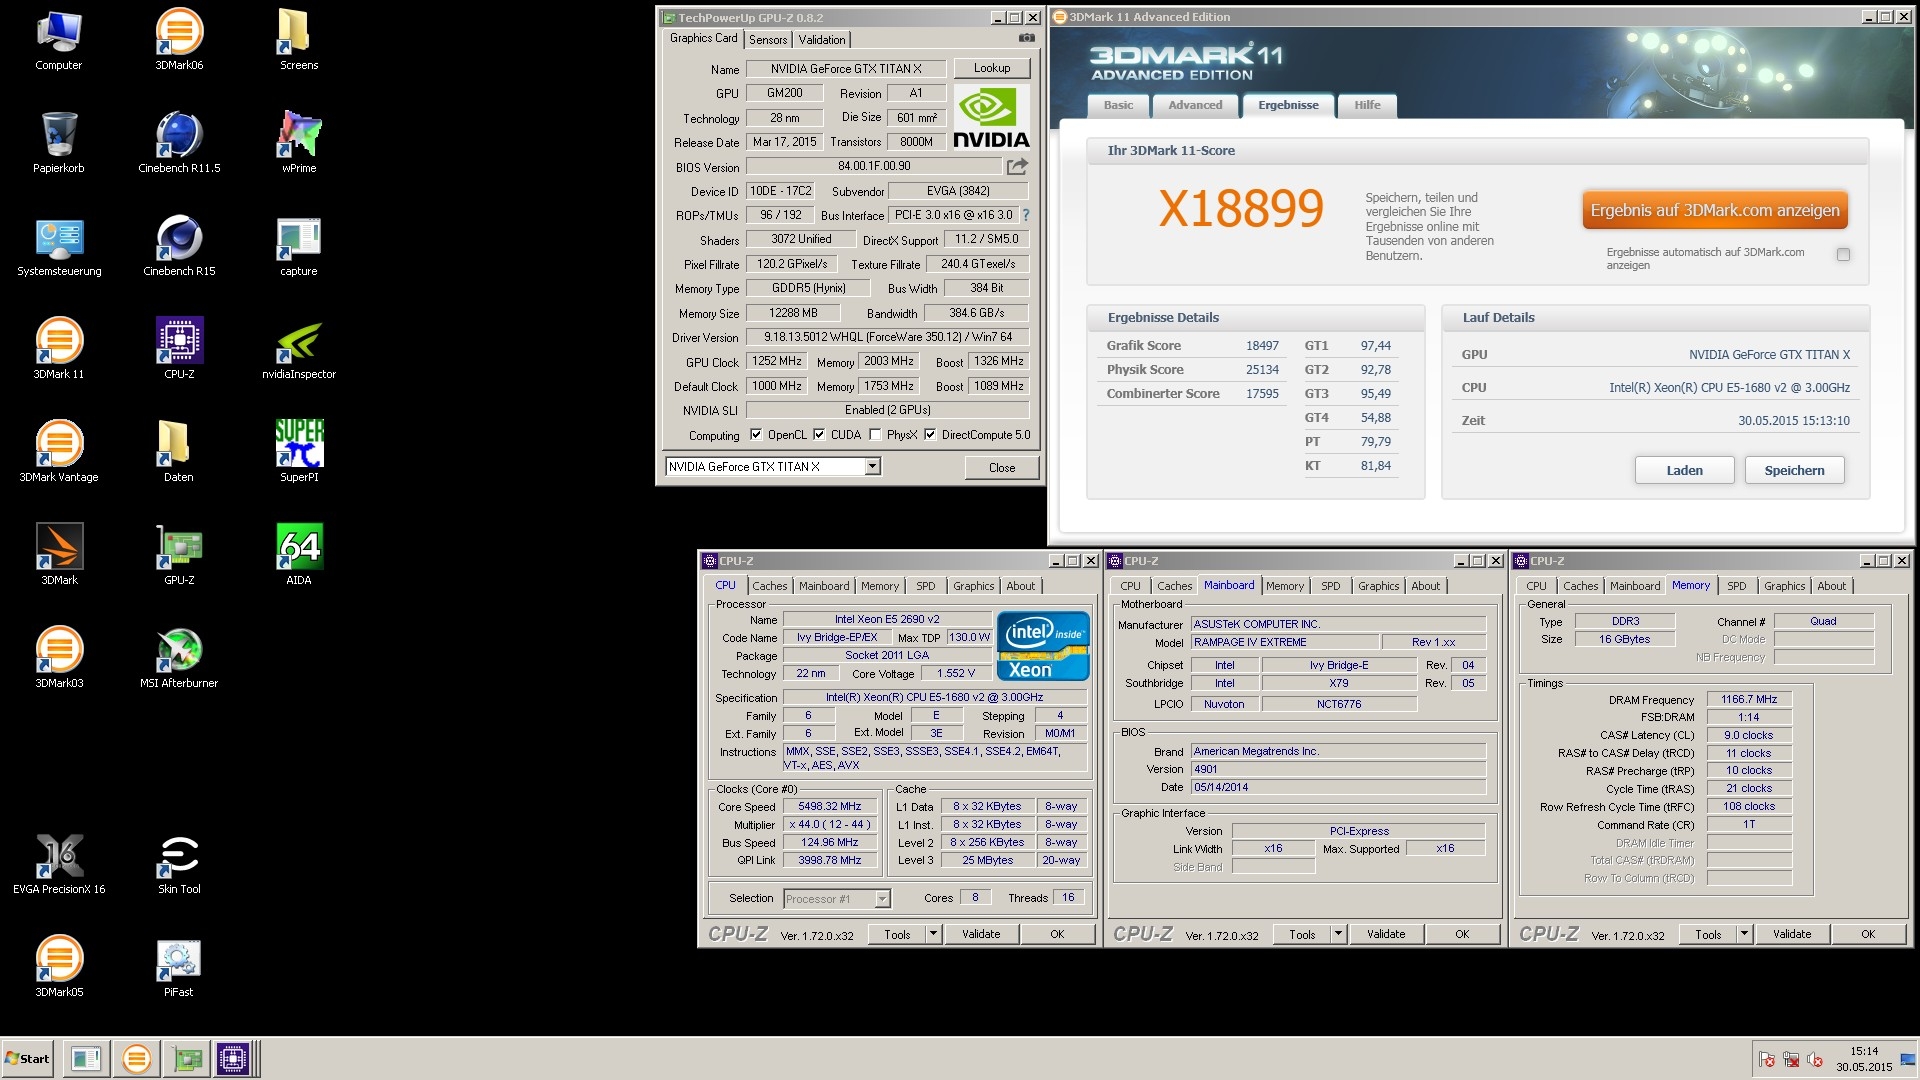Click Ergebnis auf 3DMark.com anzeigen button
Image resolution: width=1920 pixels, height=1080 pixels.
click(1715, 210)
